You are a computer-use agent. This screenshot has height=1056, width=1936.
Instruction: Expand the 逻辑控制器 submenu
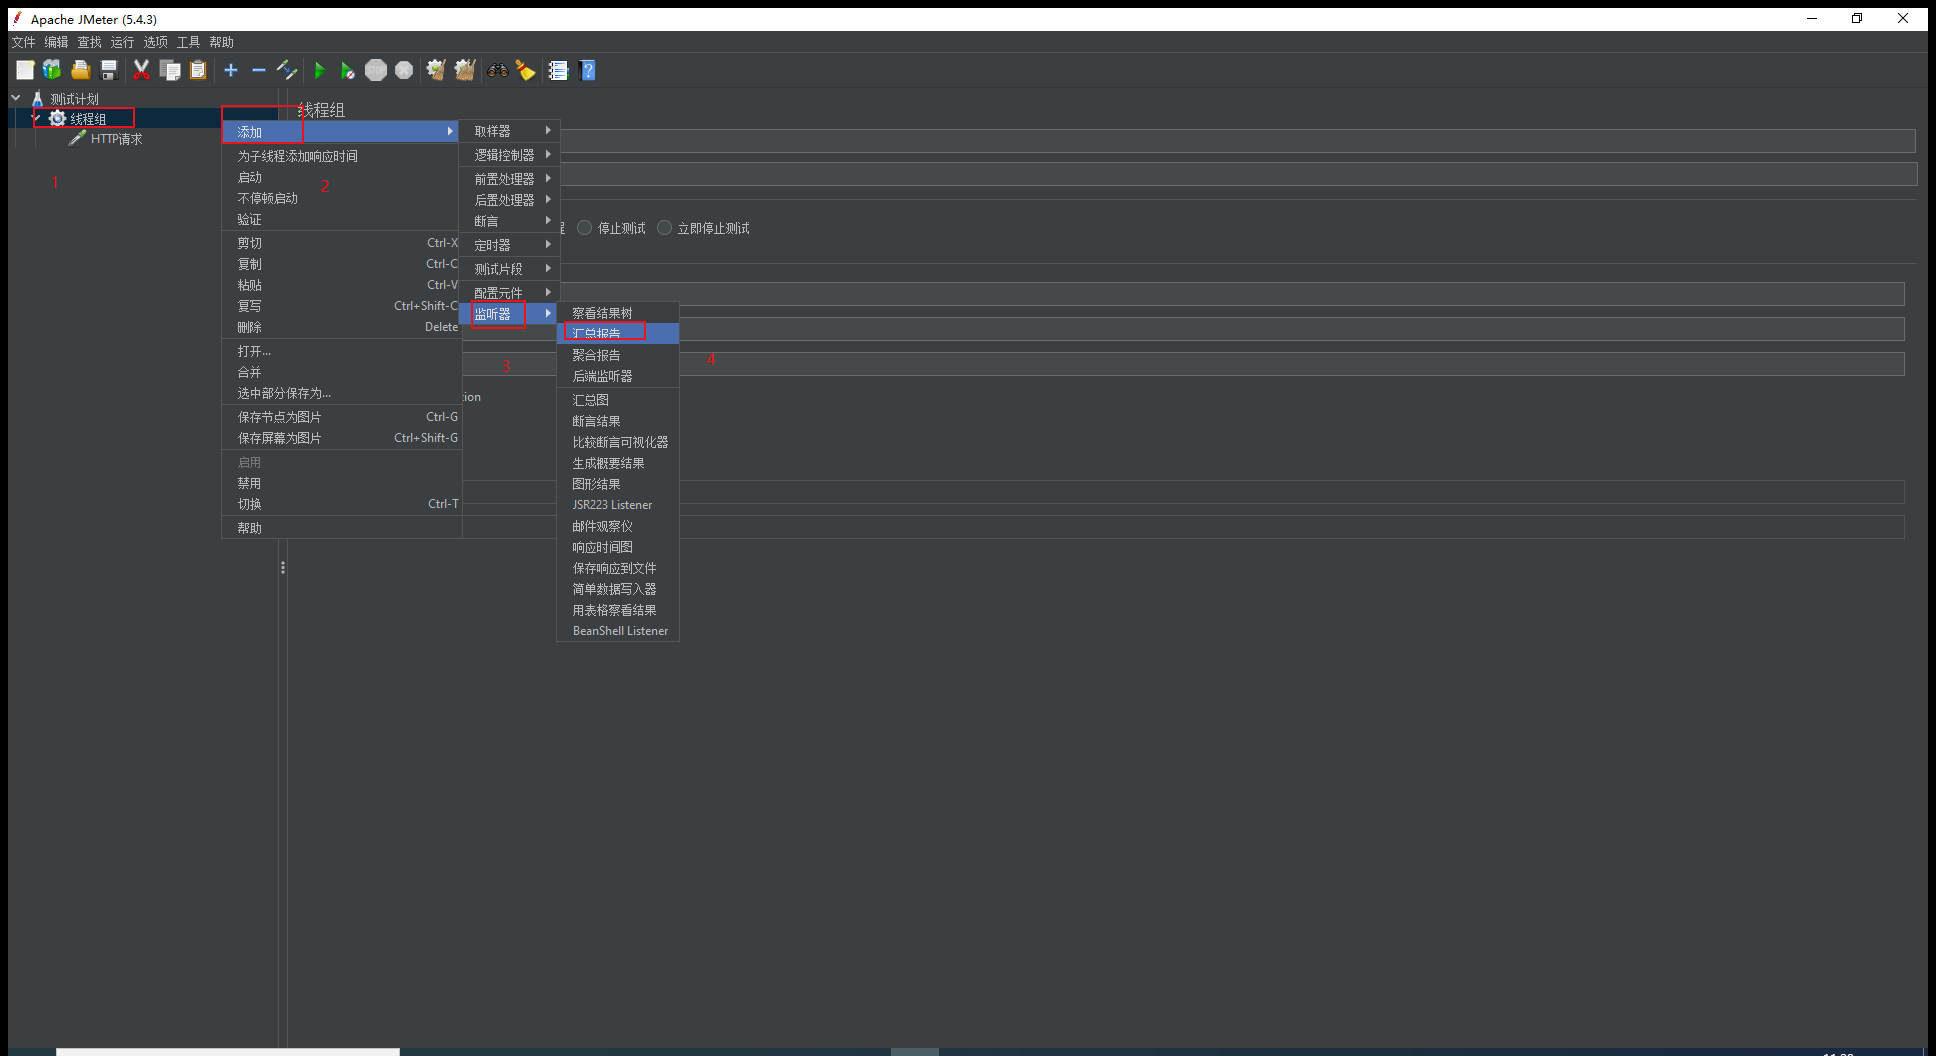point(509,155)
